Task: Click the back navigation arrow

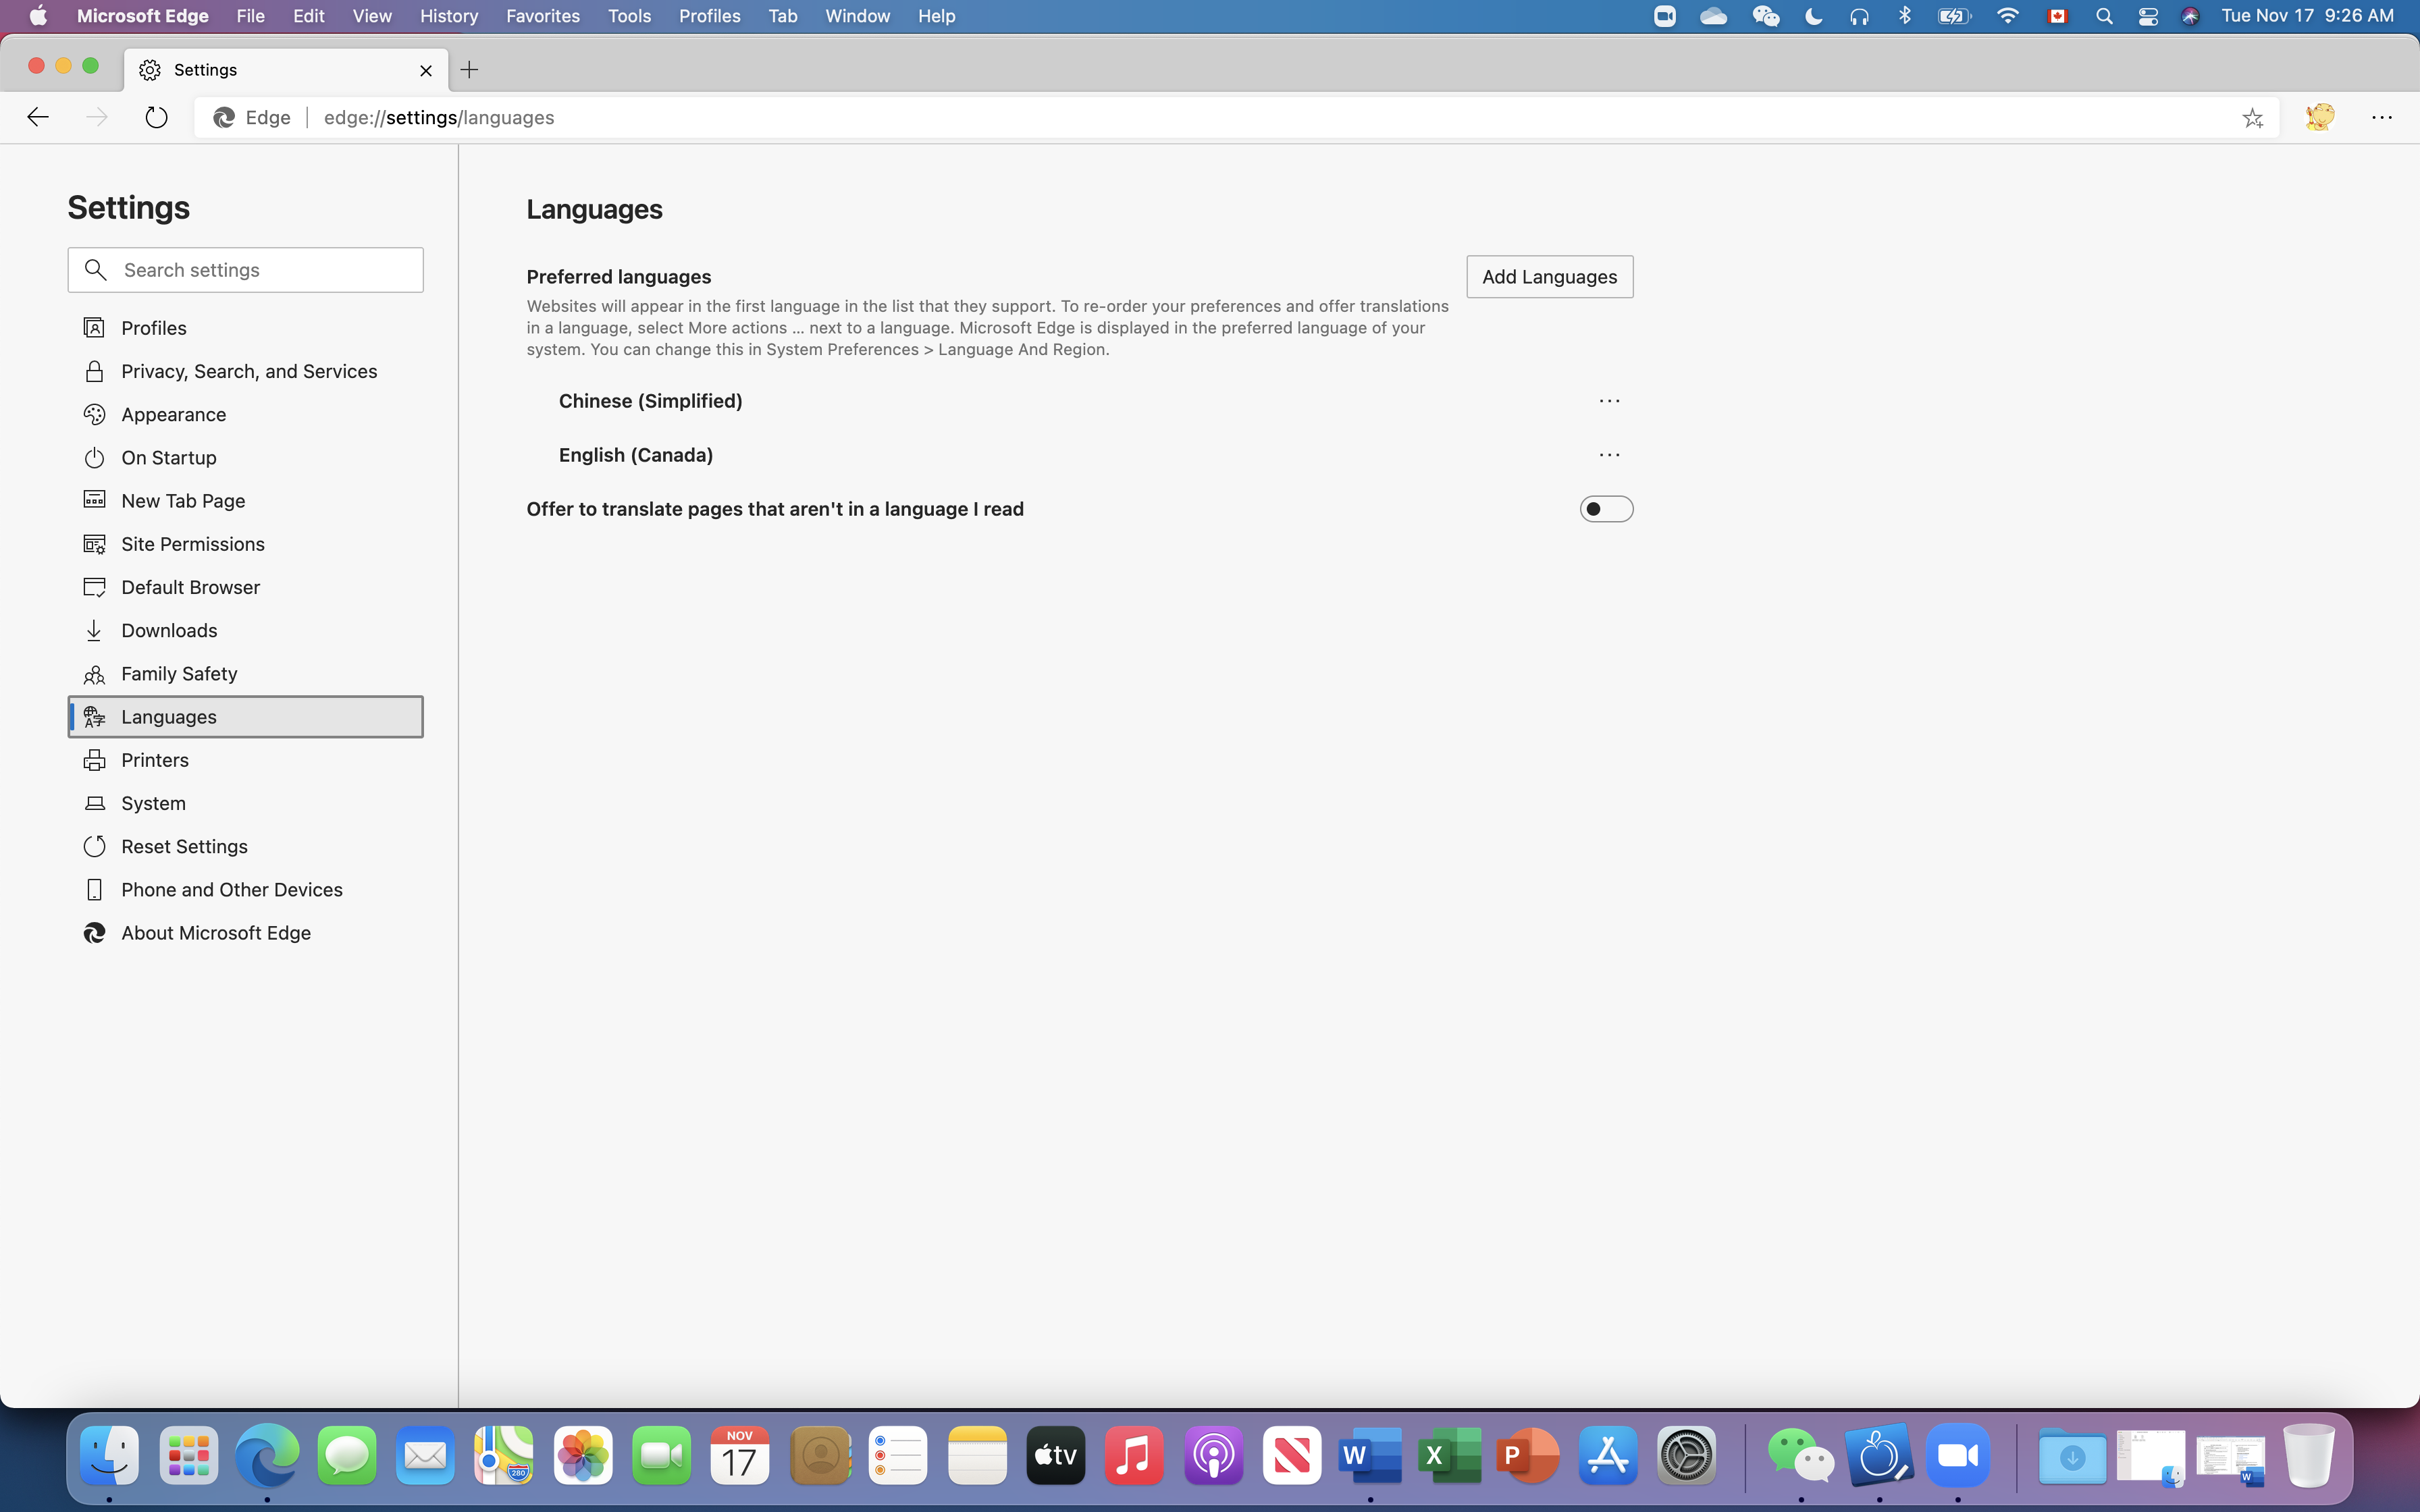Action: click(38, 118)
